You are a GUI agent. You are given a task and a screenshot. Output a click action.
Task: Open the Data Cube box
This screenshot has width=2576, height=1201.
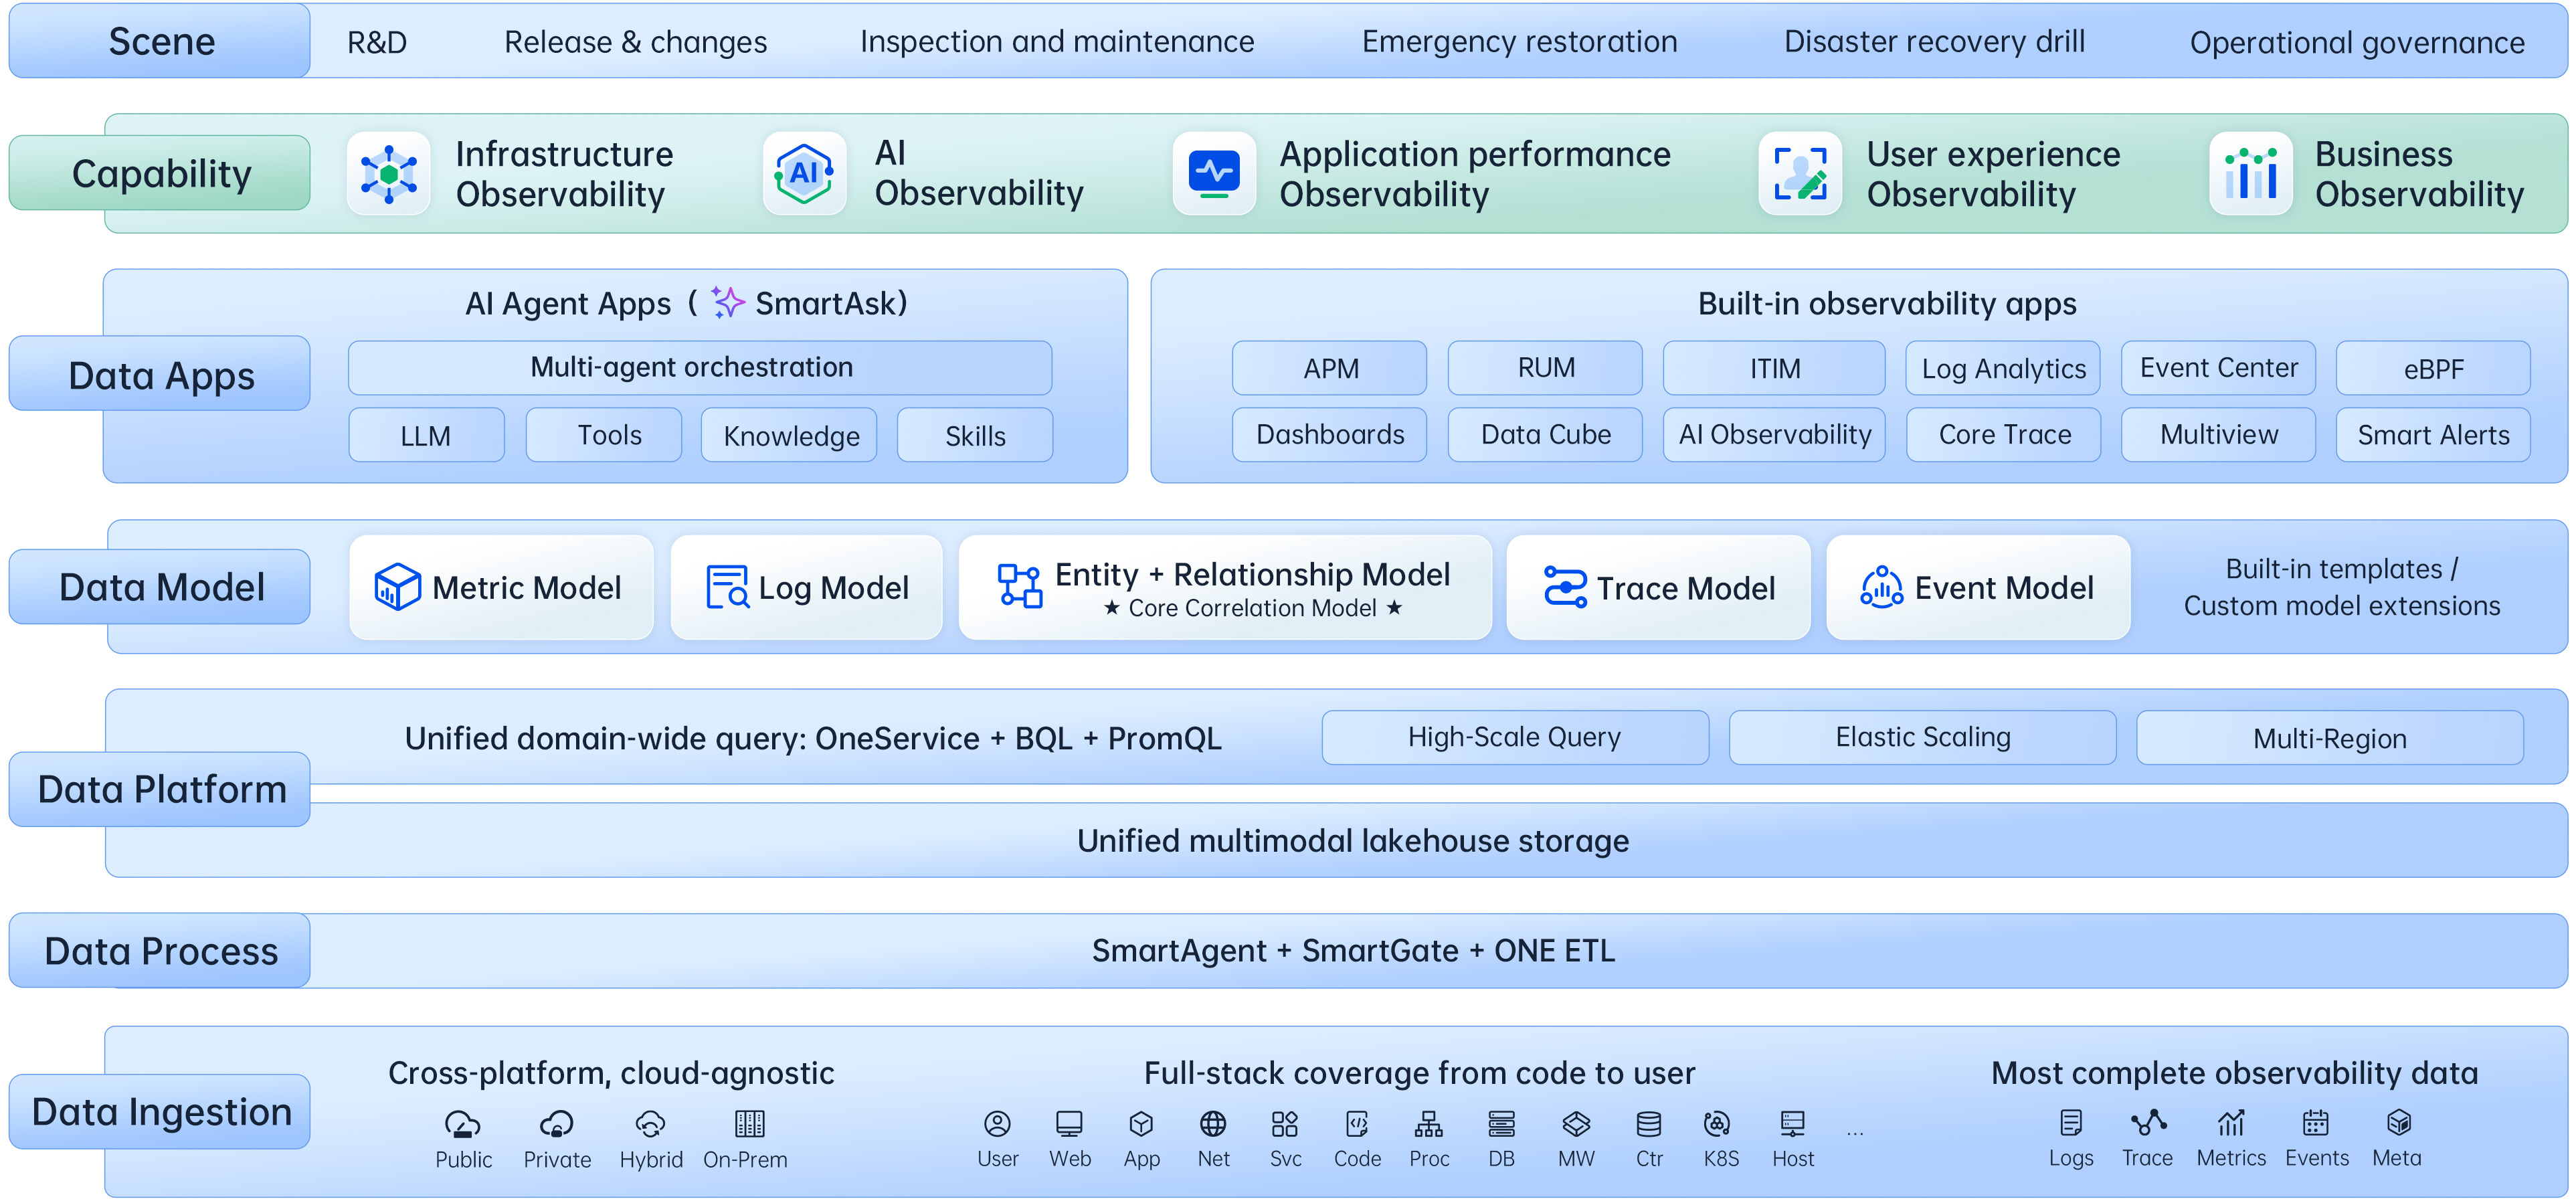pos(1545,435)
